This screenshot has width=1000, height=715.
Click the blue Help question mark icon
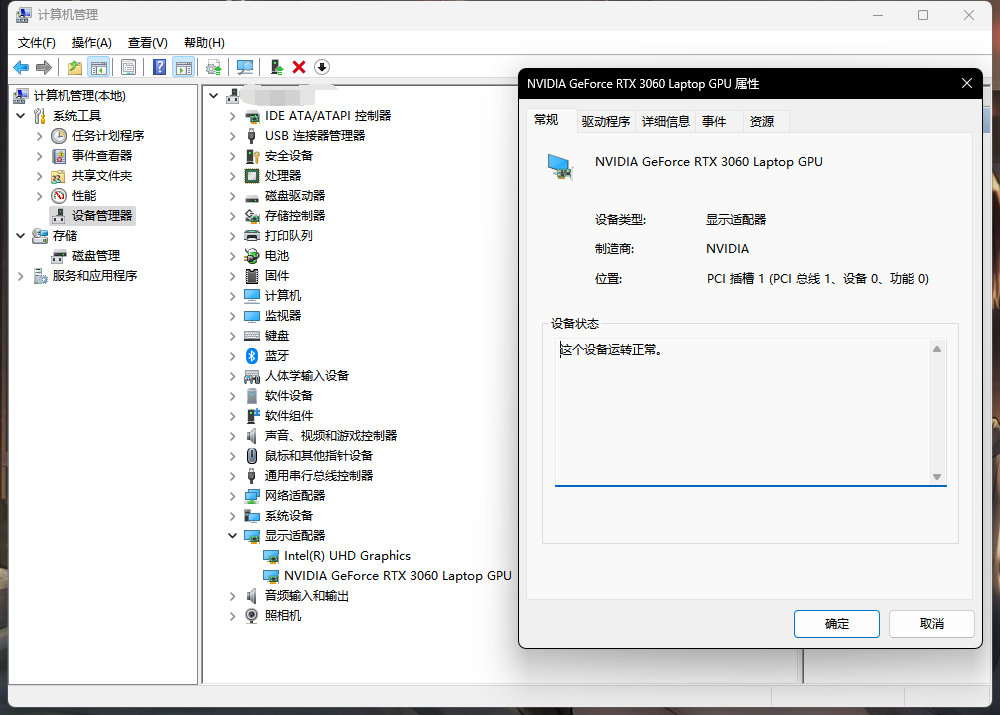(x=159, y=67)
